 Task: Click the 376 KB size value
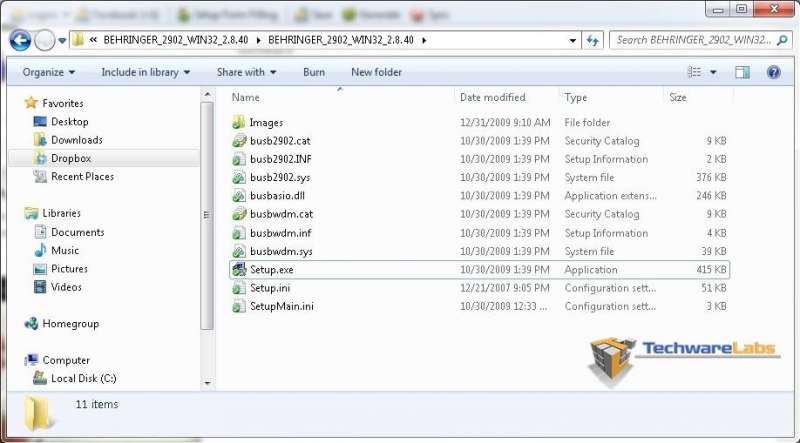(711, 178)
